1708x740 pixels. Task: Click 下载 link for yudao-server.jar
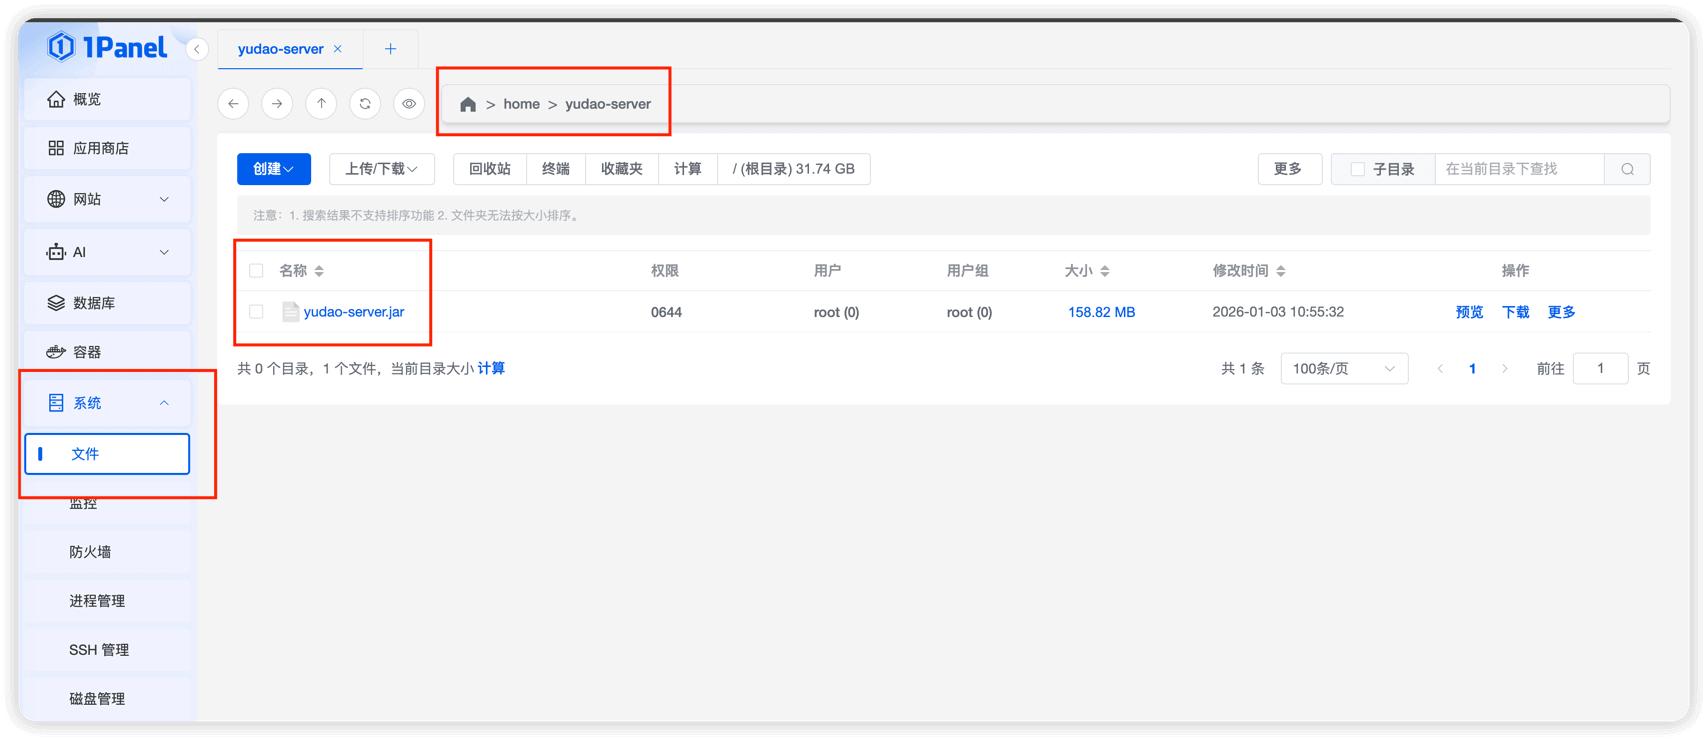click(1515, 312)
